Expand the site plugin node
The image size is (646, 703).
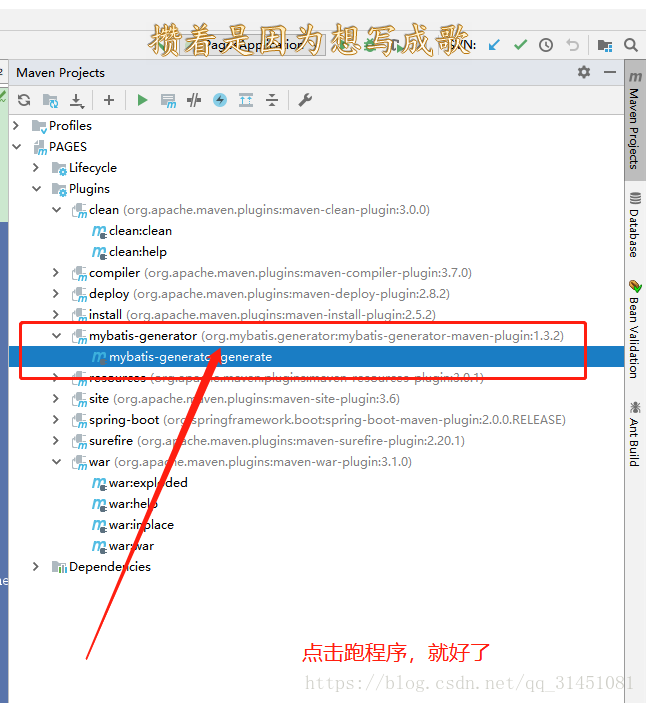click(56, 399)
